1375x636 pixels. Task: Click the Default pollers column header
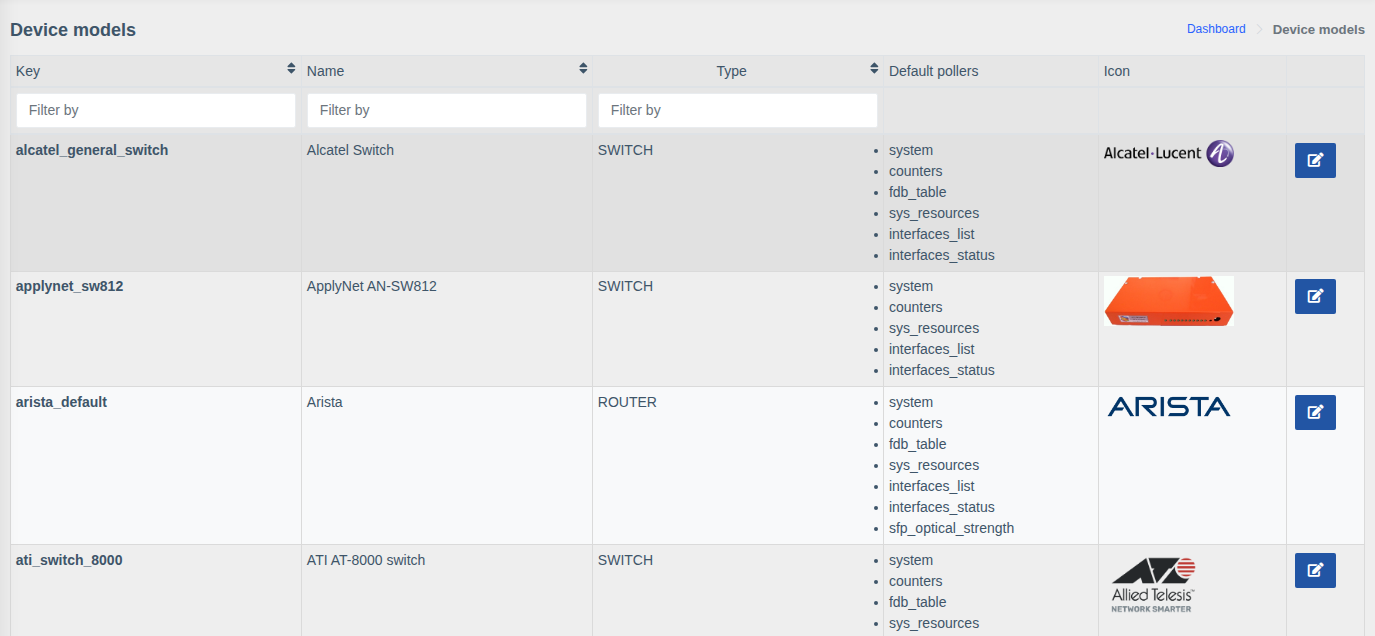(933, 71)
